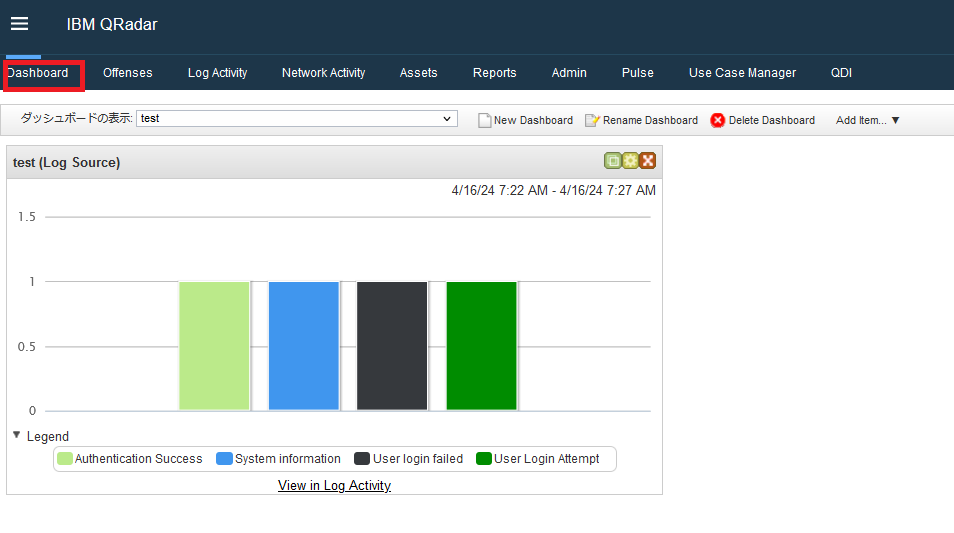Click the Rename Dashboard pencil icon
This screenshot has width=954, height=533.
click(x=592, y=120)
